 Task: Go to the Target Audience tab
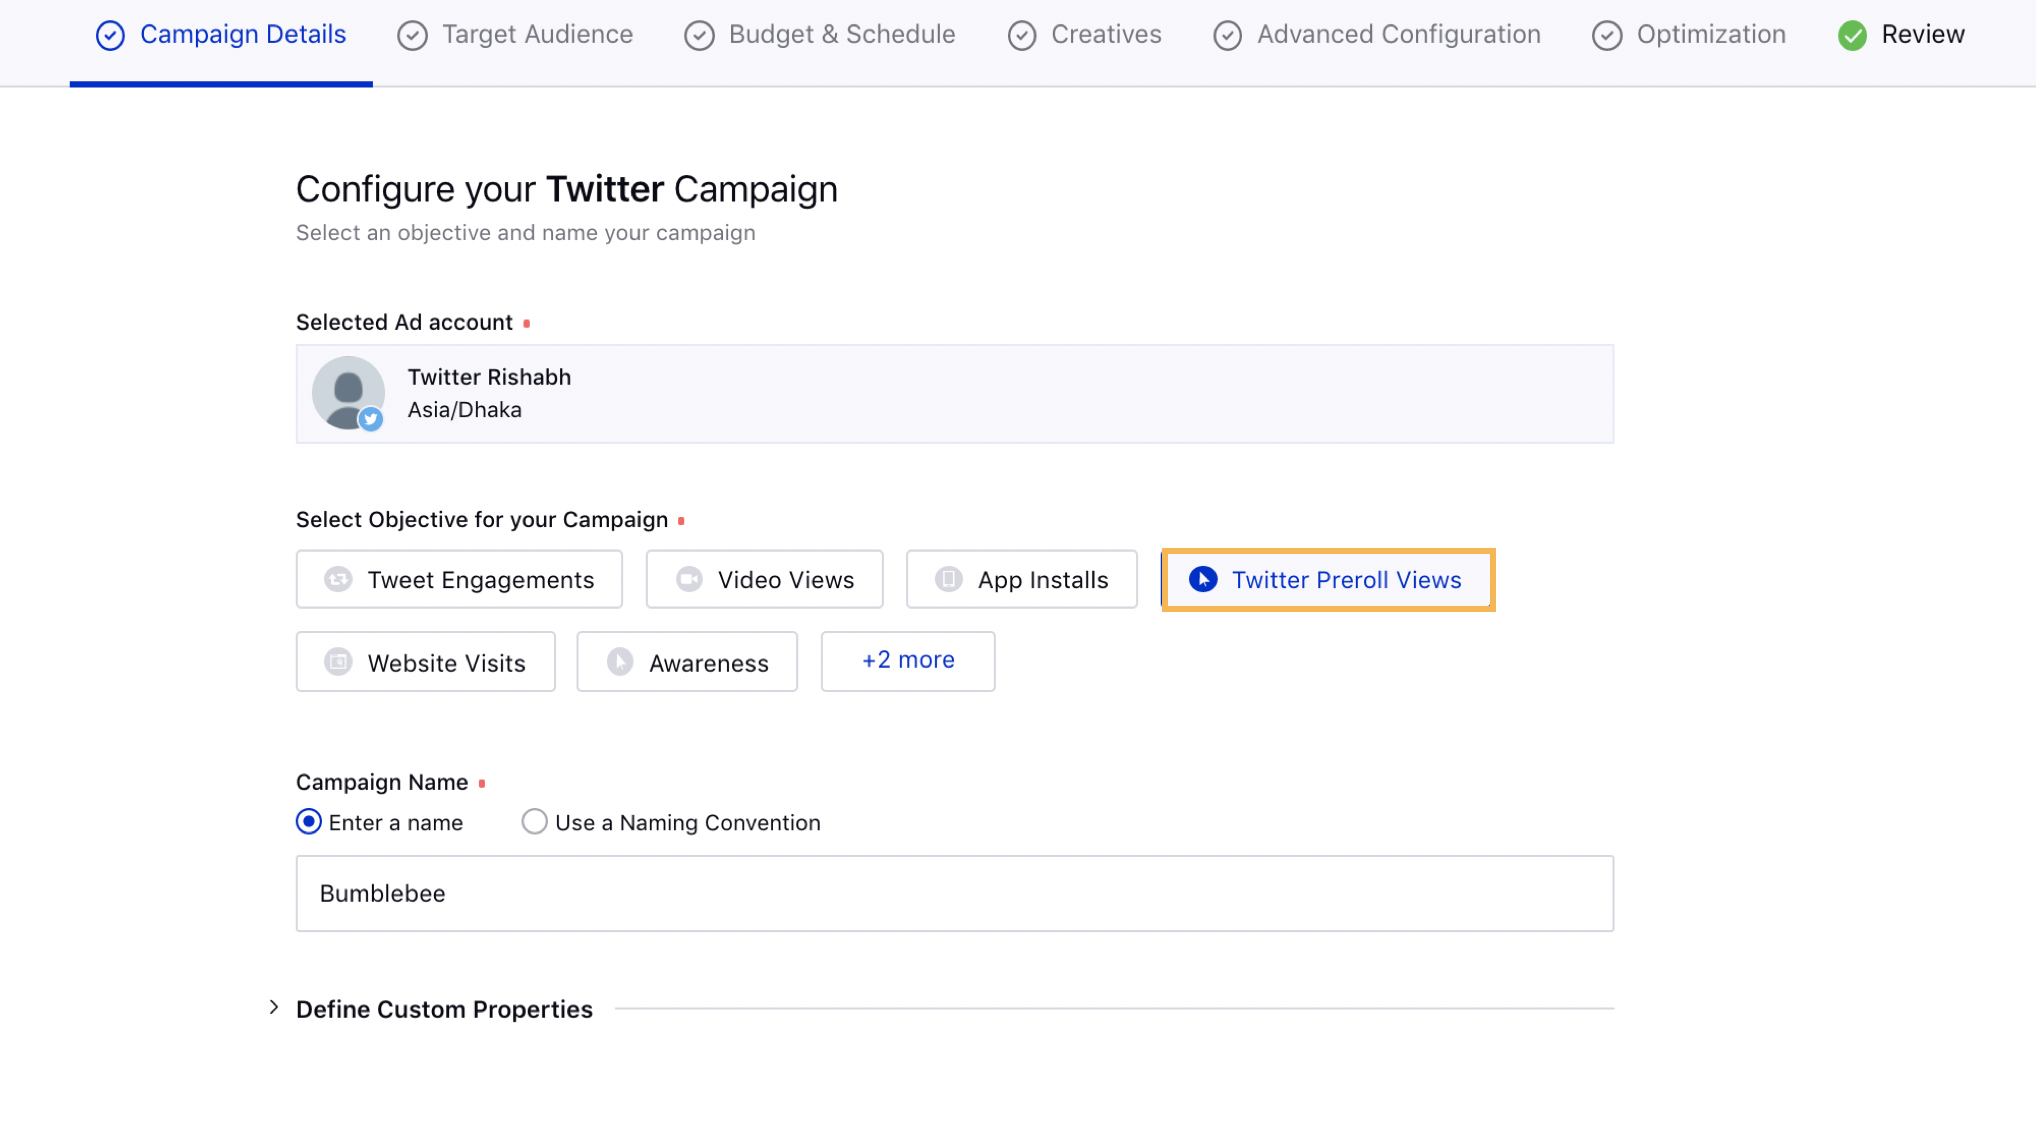click(x=515, y=35)
